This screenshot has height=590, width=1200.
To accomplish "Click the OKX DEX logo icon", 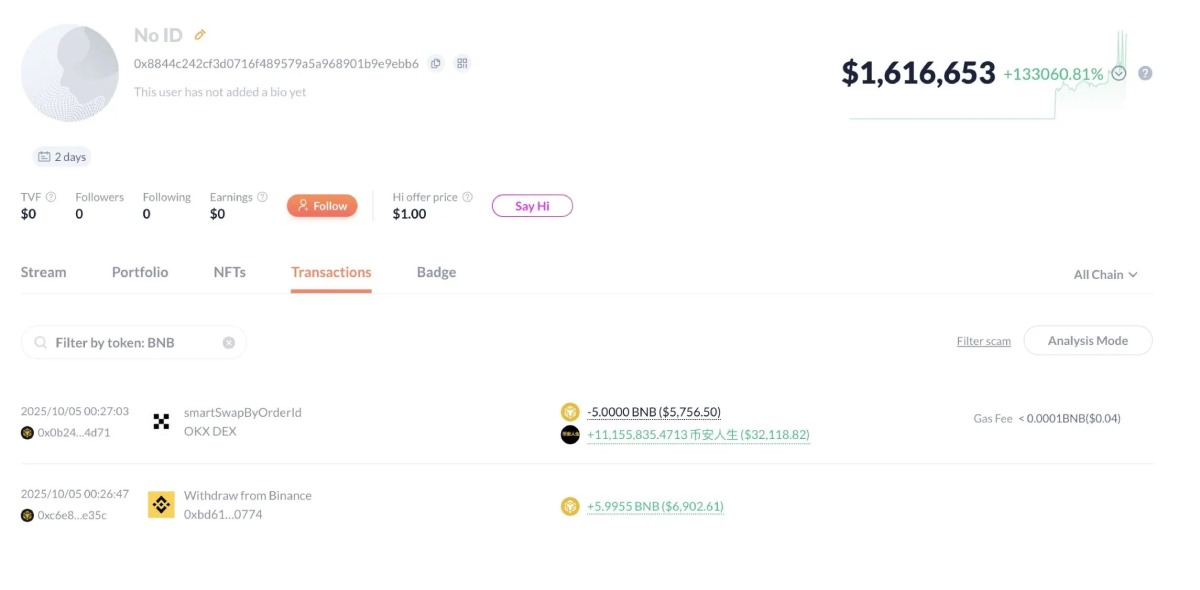I will (x=161, y=421).
